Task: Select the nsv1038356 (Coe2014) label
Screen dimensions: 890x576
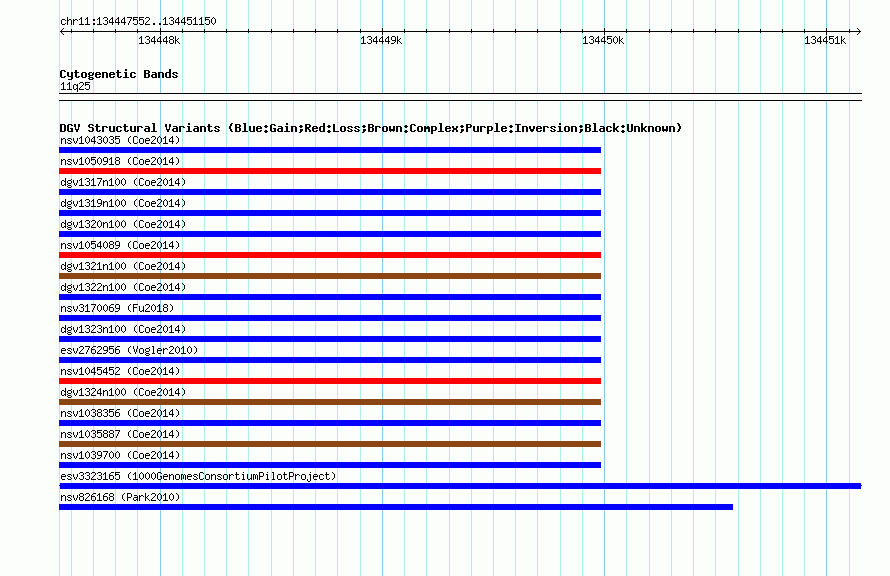Action: [x=120, y=413]
